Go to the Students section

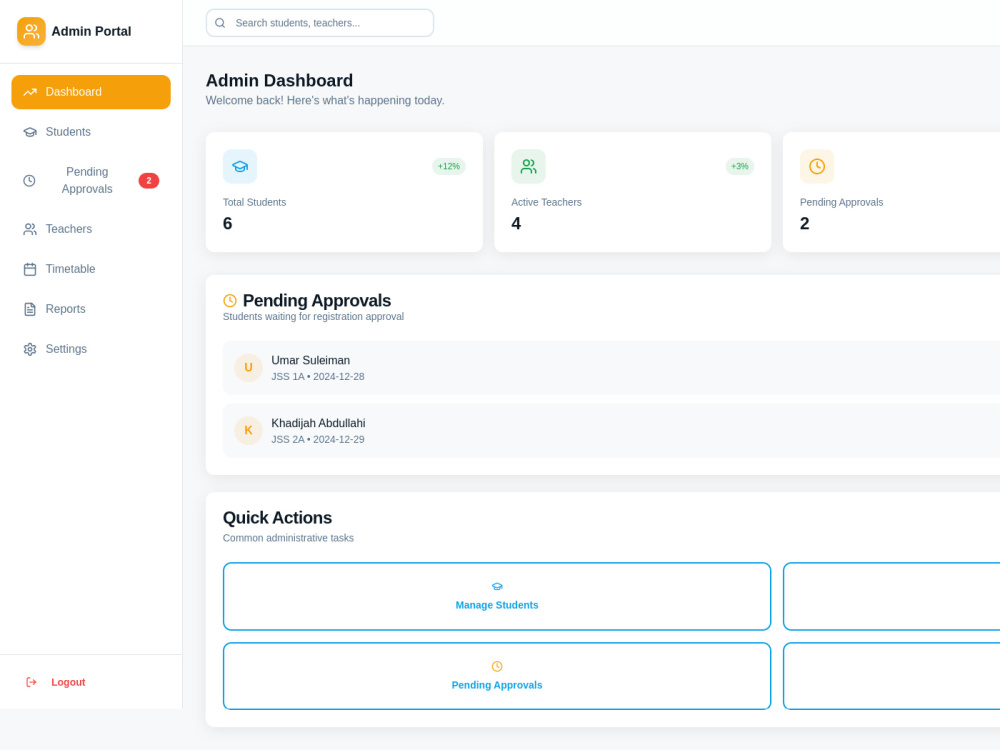click(91, 132)
